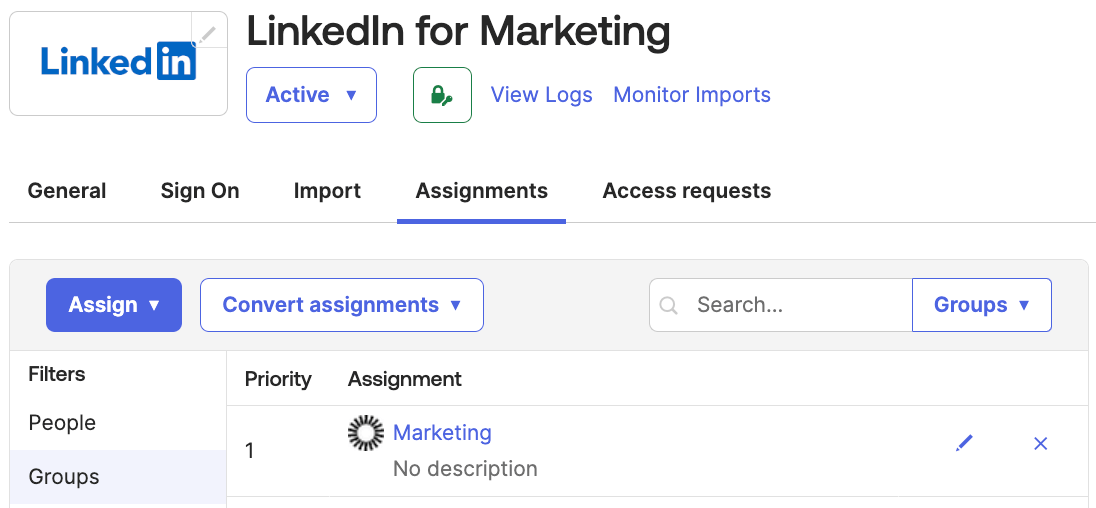Open the Convert assignments dropdown

342,305
